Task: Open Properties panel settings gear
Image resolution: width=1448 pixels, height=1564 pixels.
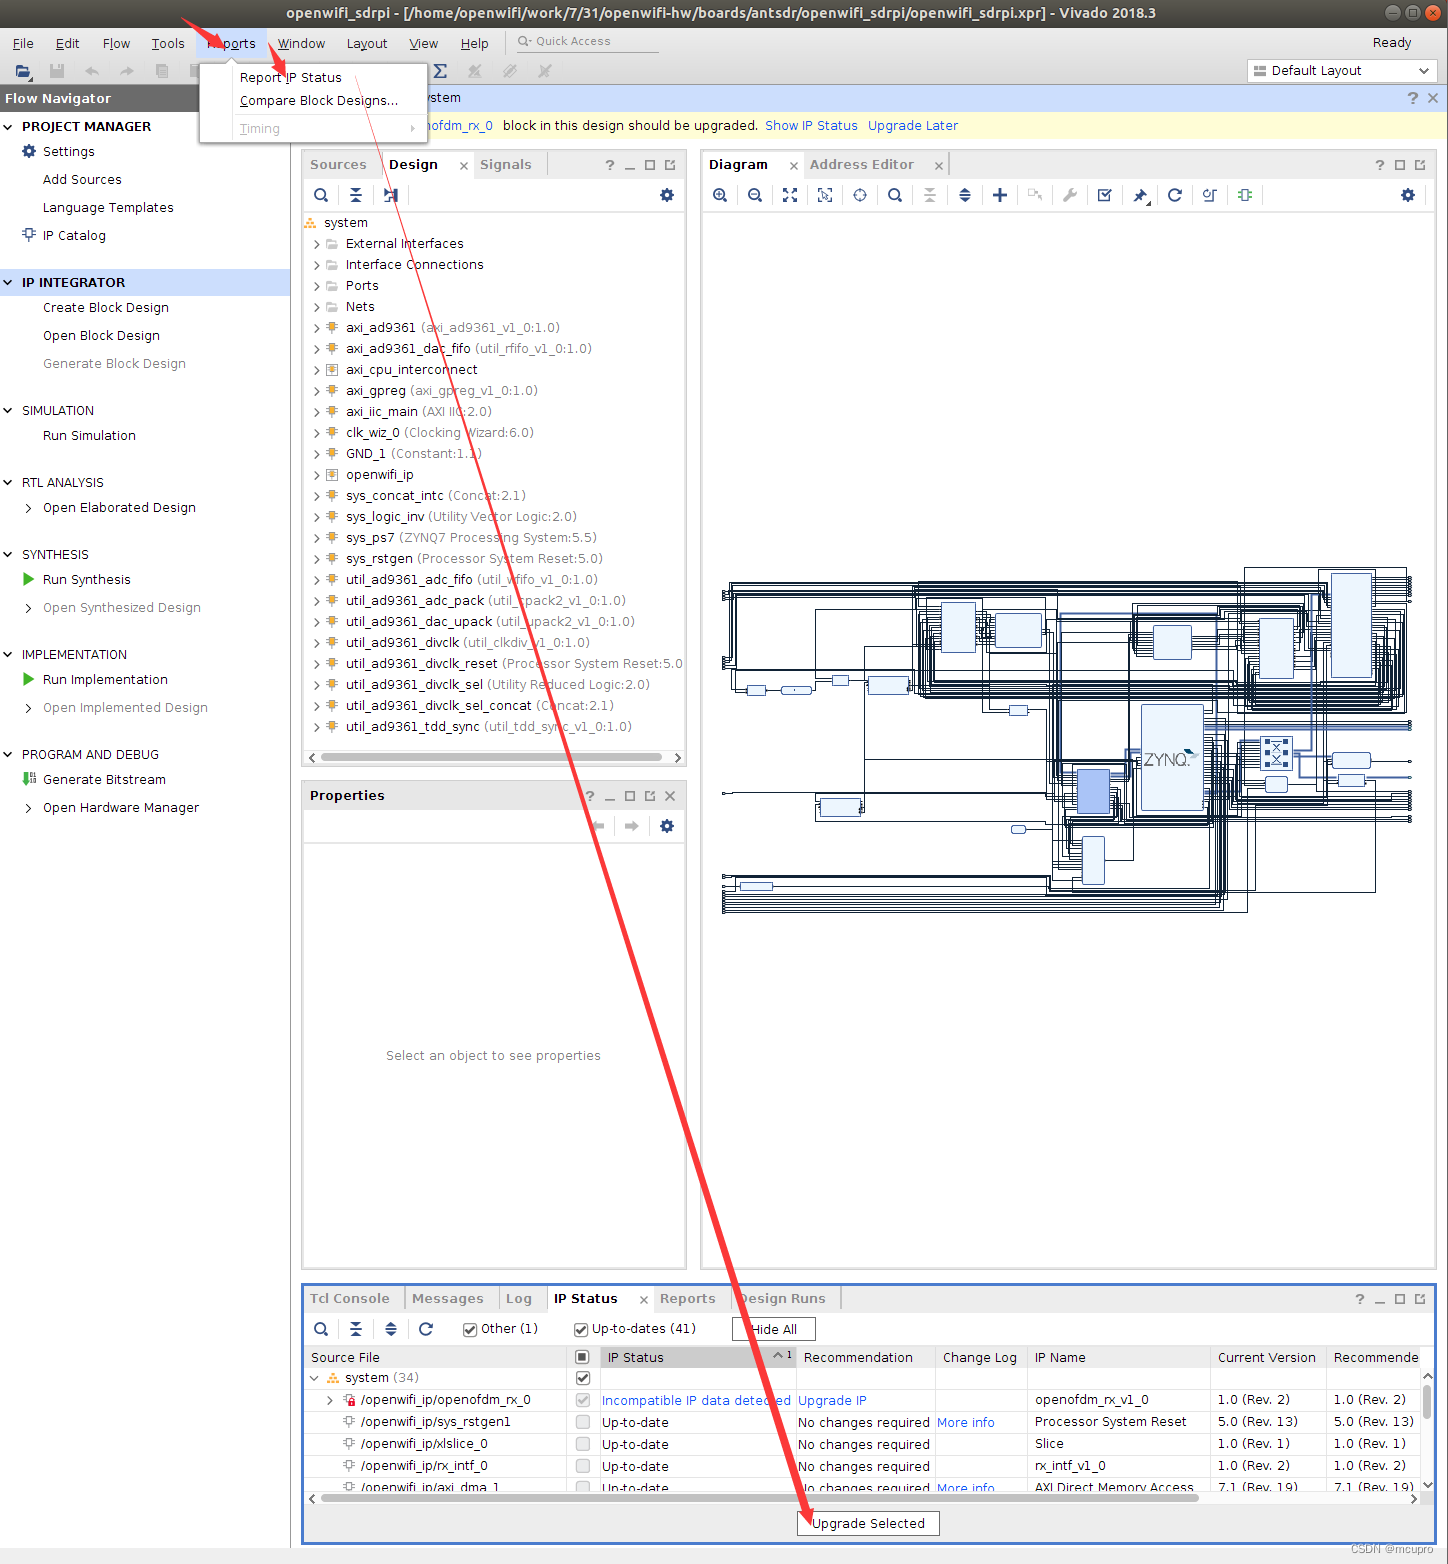Action: [667, 826]
